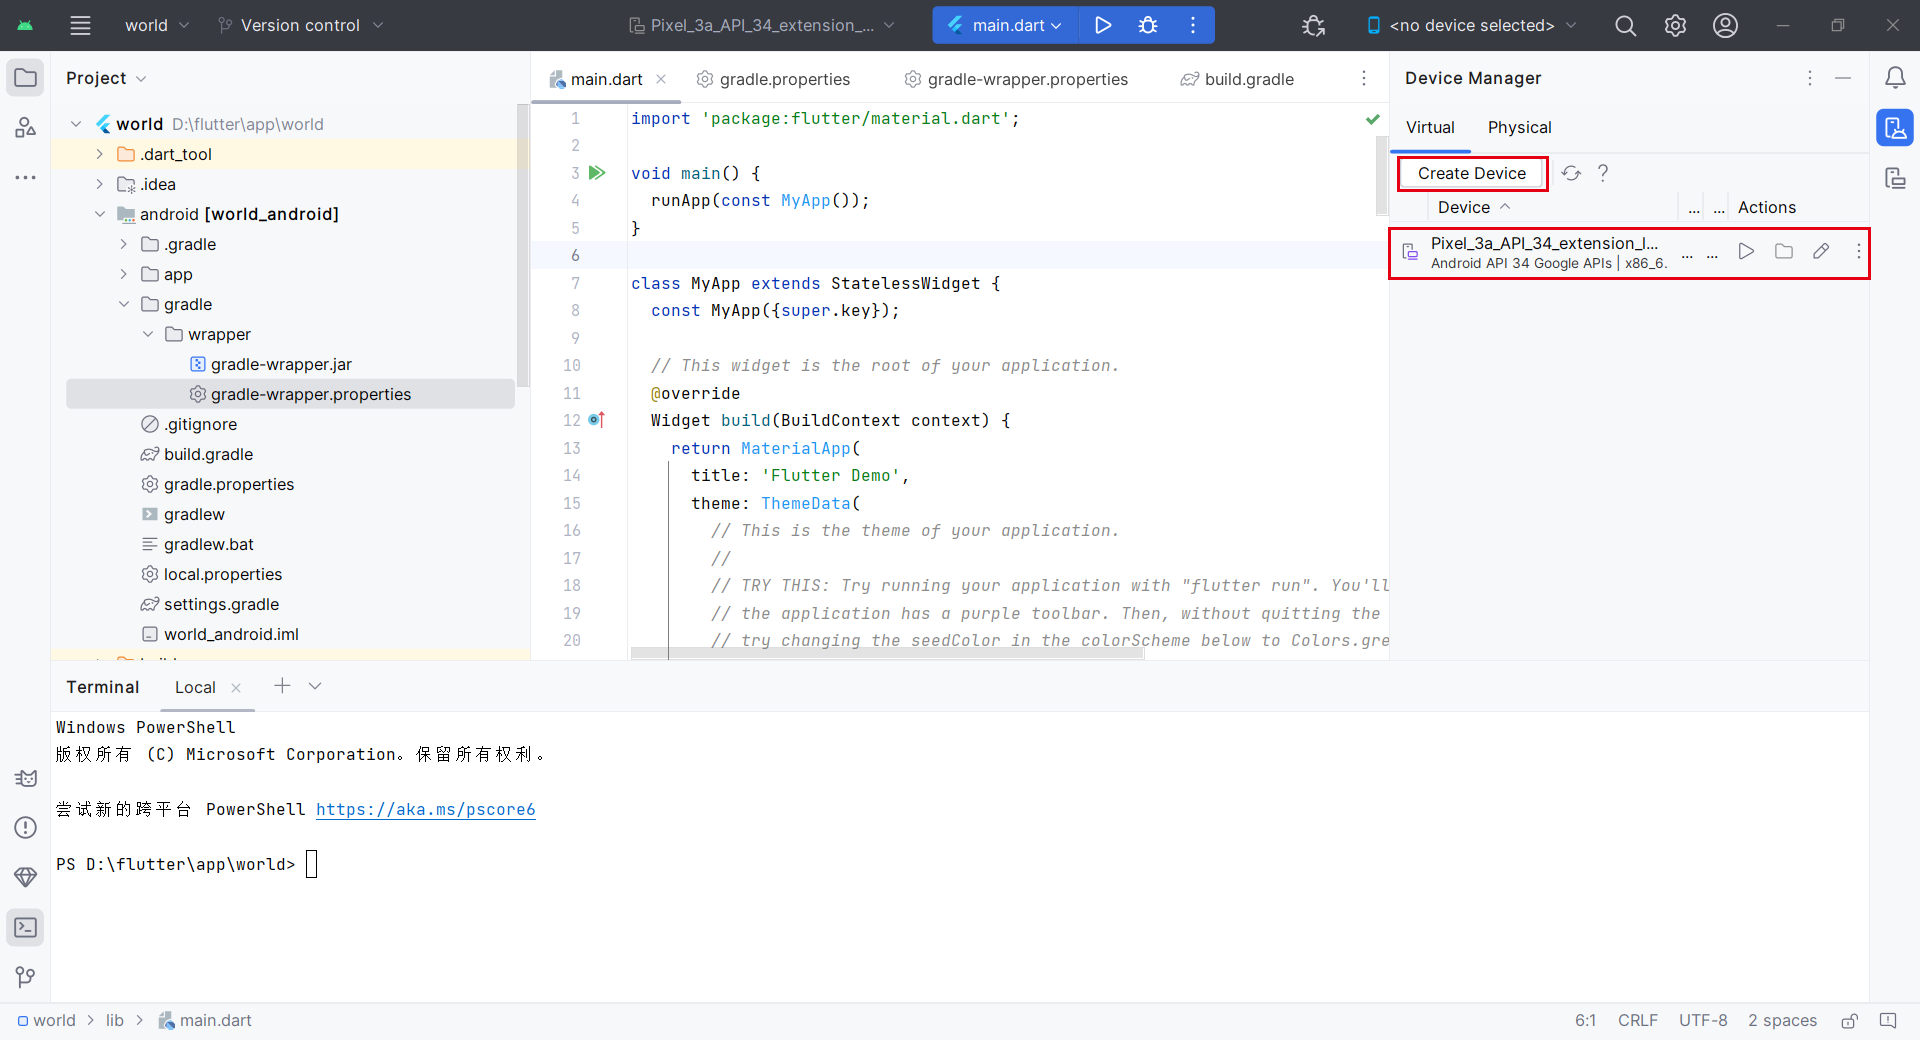Open Device Manager options menu
Screen dimensions: 1920x1040
point(1809,78)
